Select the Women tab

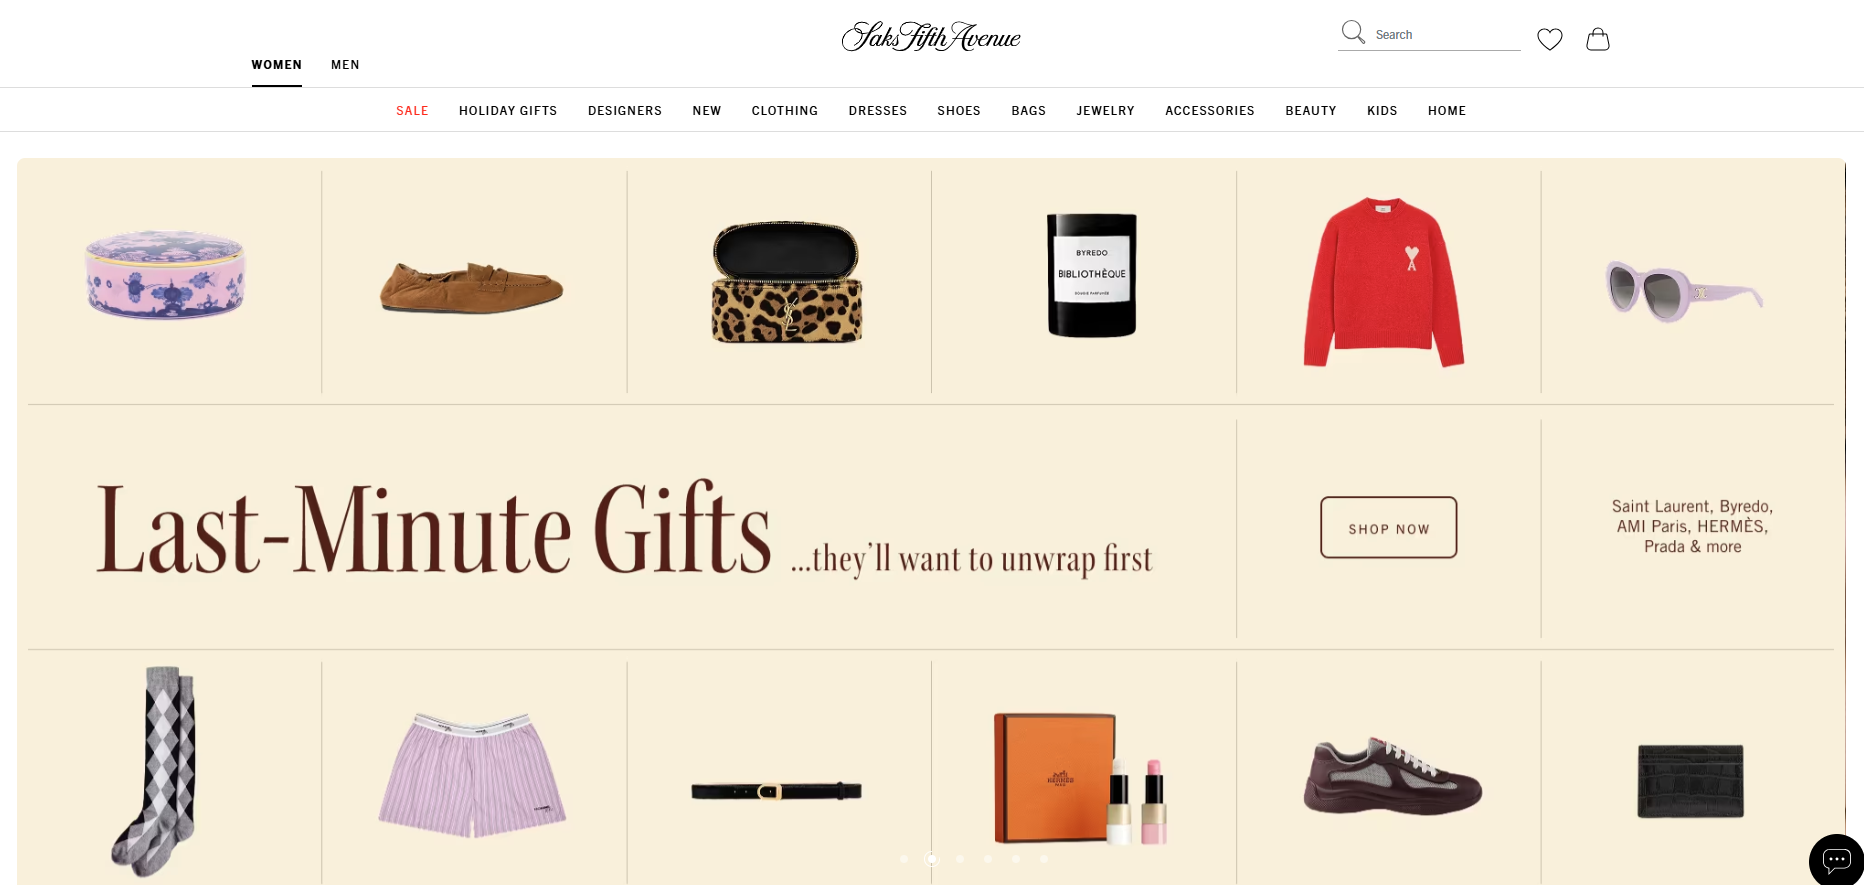click(277, 65)
